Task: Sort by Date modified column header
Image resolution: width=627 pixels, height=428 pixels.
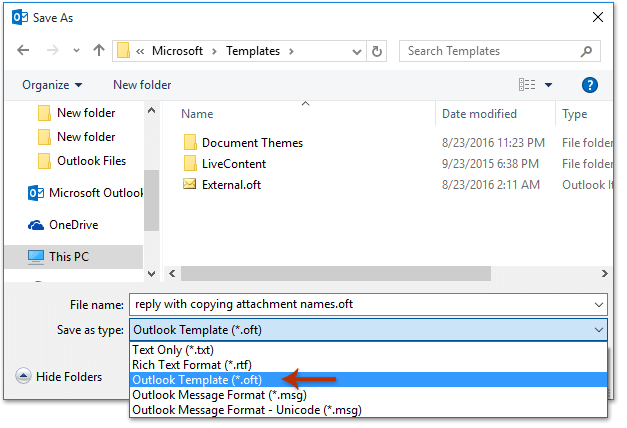Action: click(x=479, y=114)
